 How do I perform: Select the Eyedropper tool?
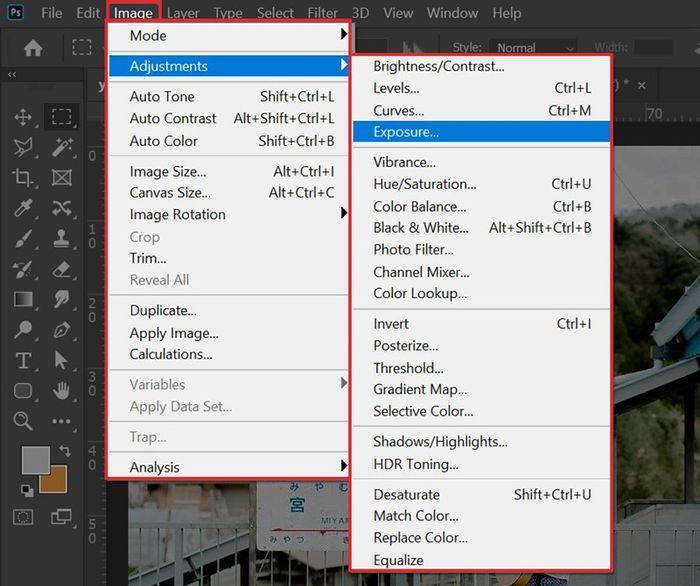tap(23, 208)
